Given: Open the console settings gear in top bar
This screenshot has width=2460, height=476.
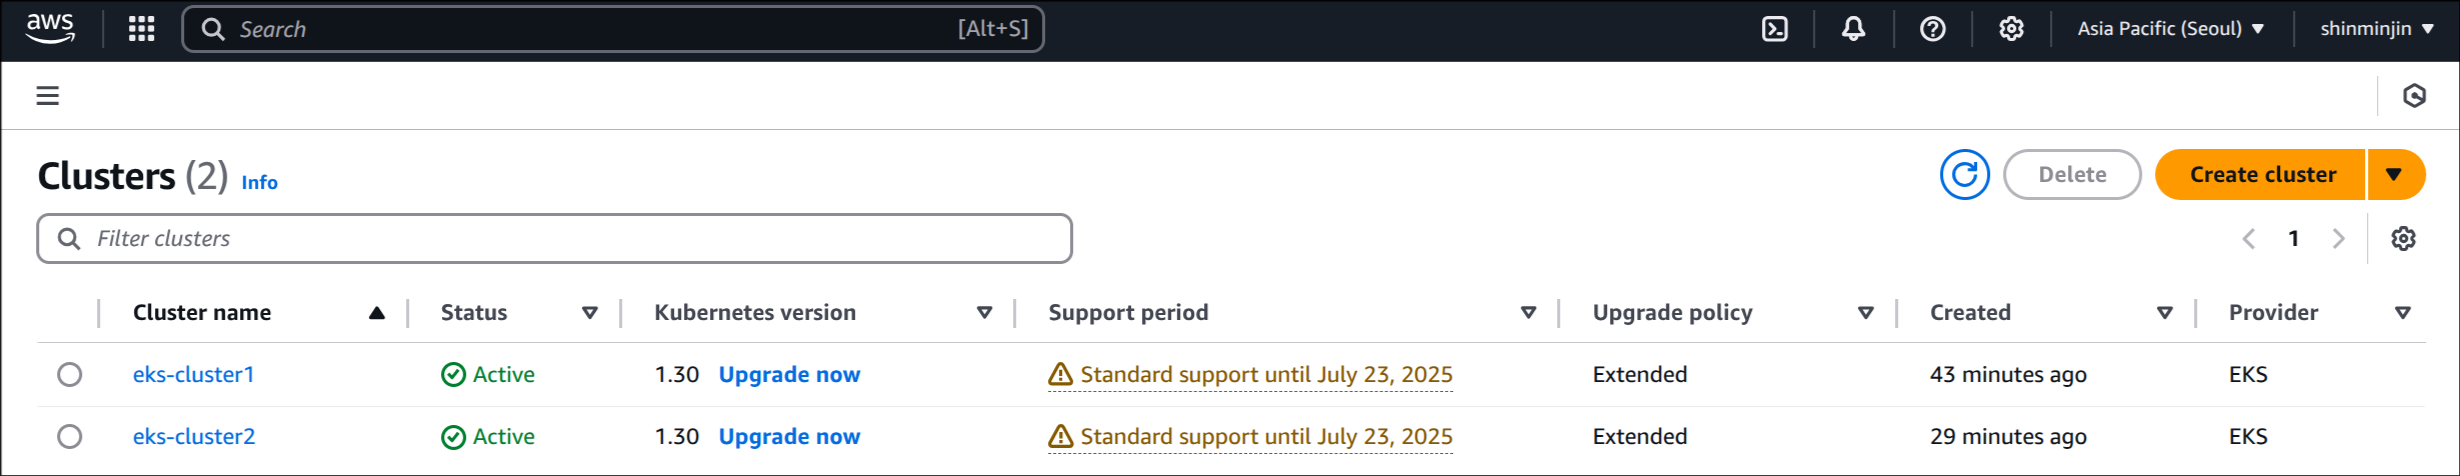Looking at the screenshot, I should (2011, 29).
